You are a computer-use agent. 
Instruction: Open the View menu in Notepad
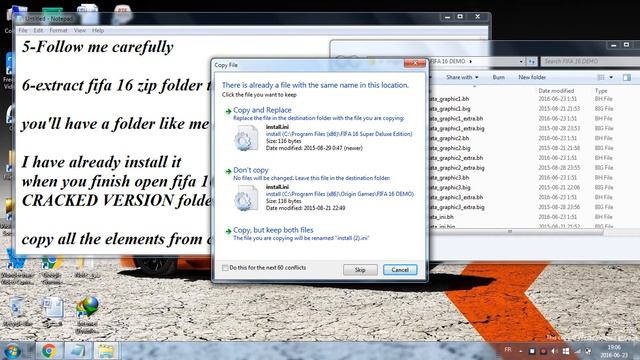(x=80, y=31)
